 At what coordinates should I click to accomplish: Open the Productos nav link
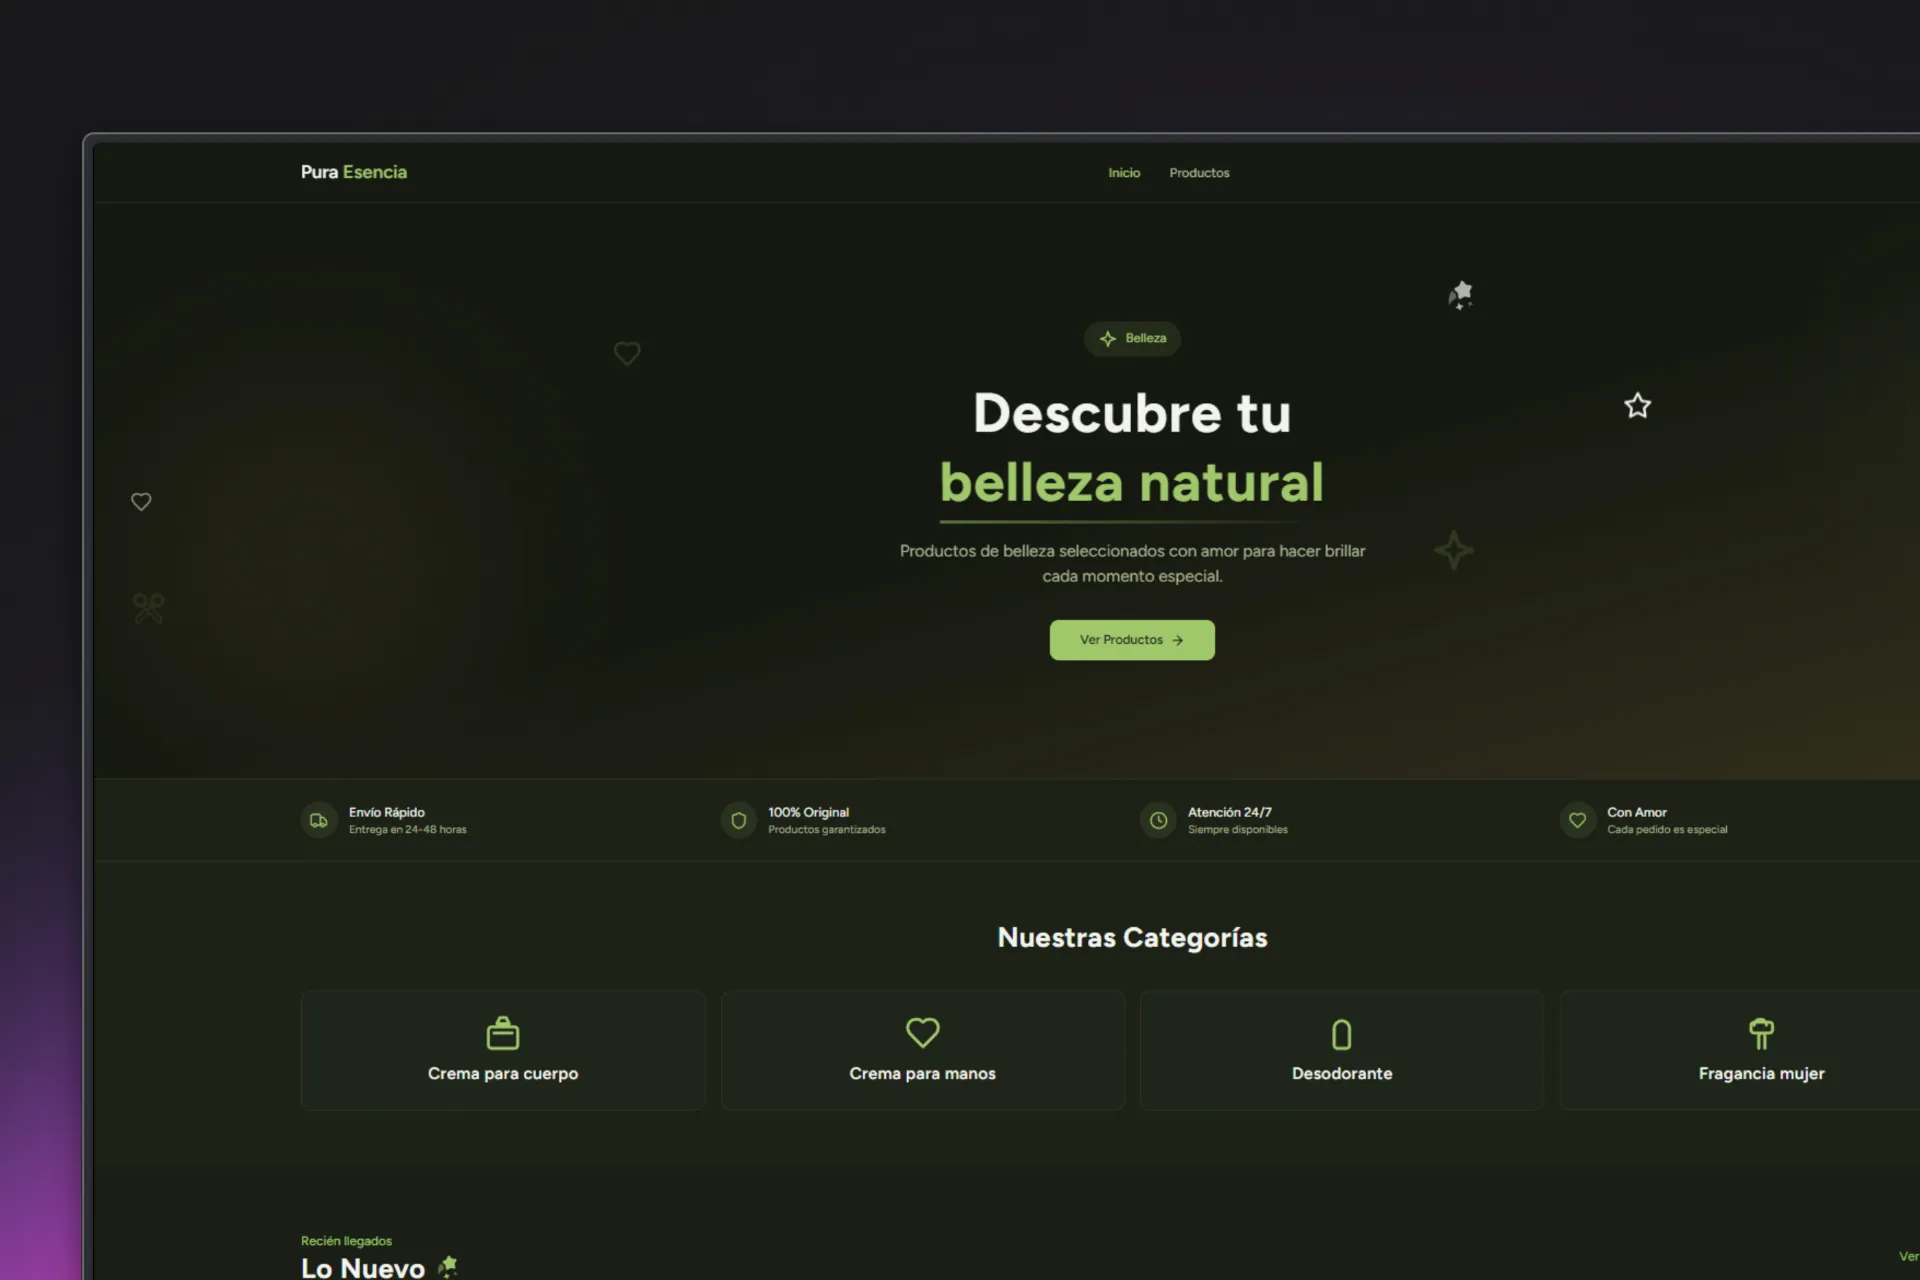[1198, 173]
